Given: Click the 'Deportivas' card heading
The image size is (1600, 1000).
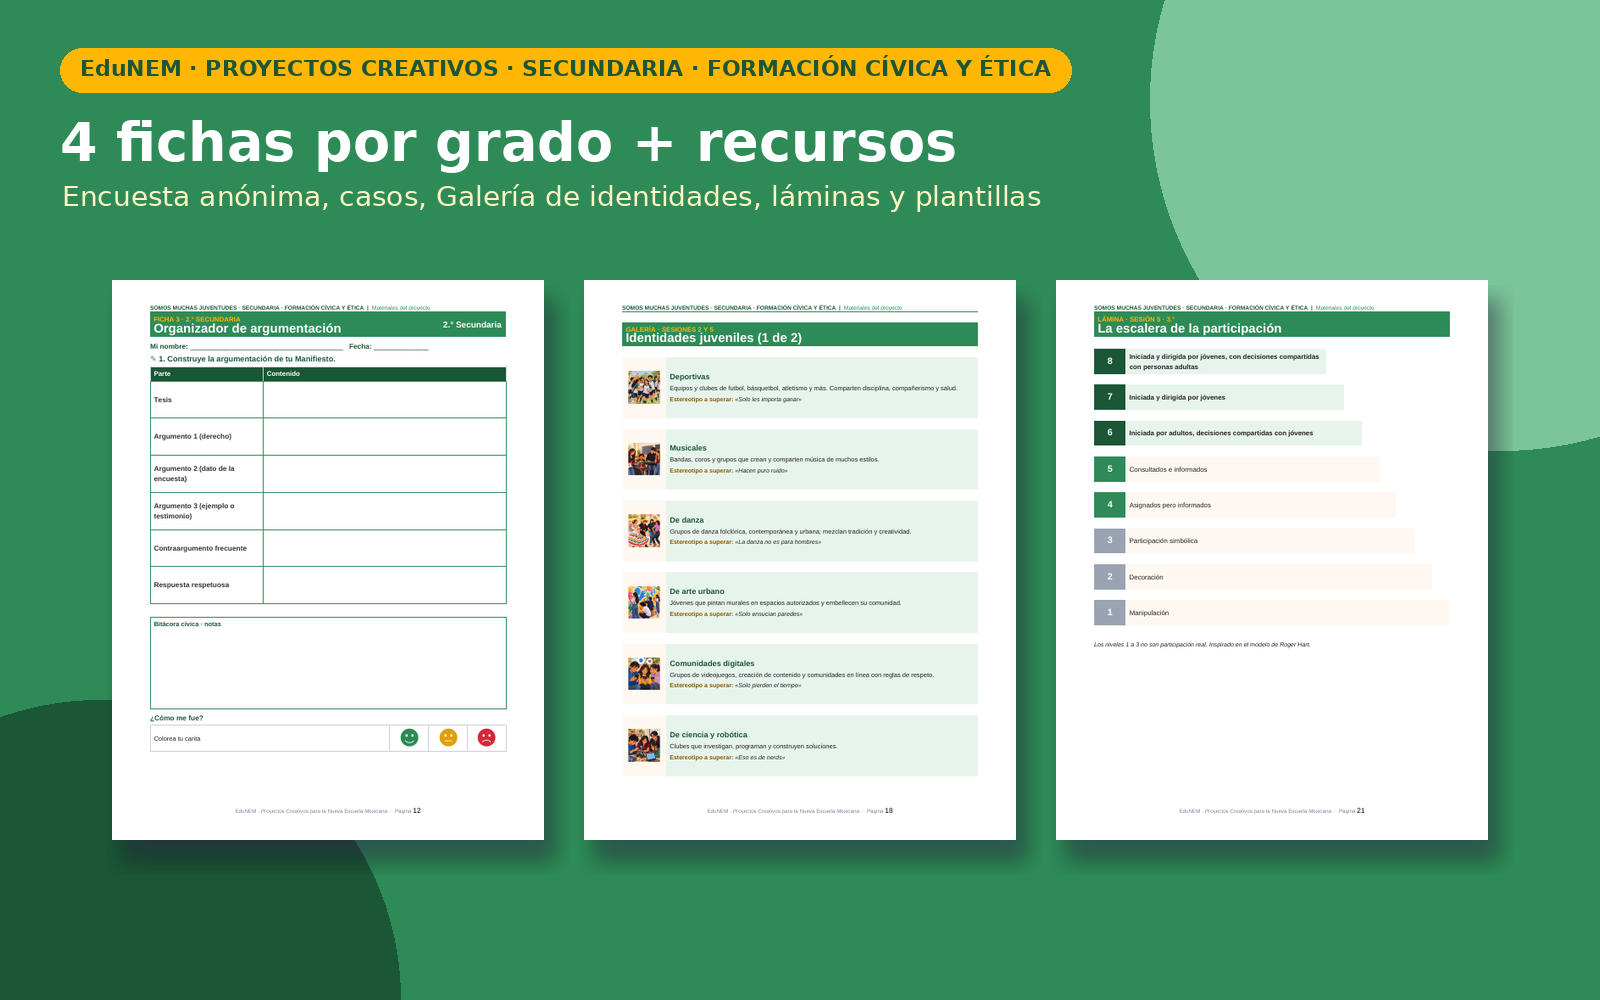Looking at the screenshot, I should [x=690, y=377].
